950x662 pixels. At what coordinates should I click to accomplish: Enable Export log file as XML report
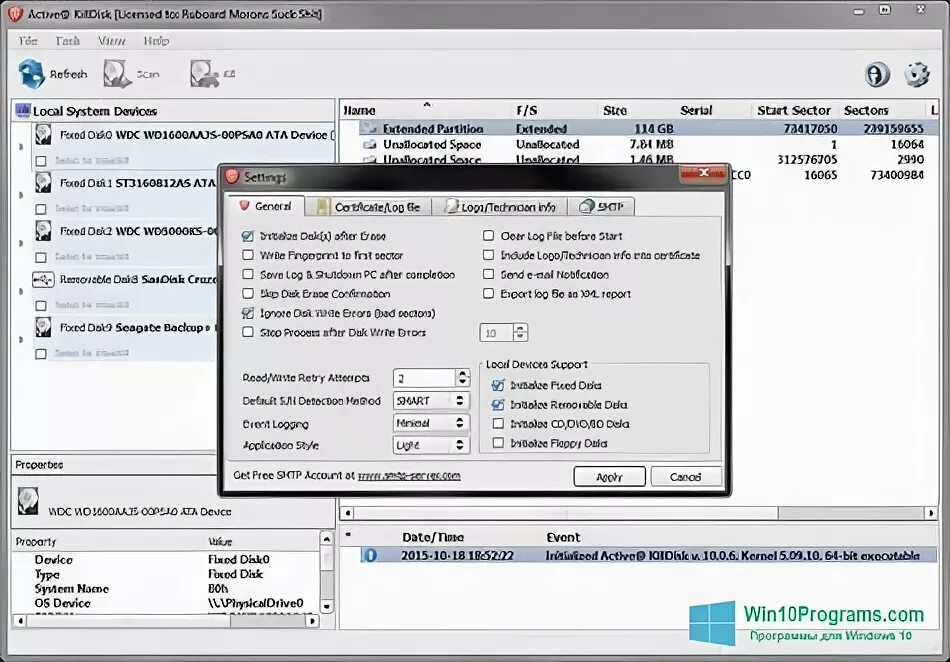pos(488,294)
